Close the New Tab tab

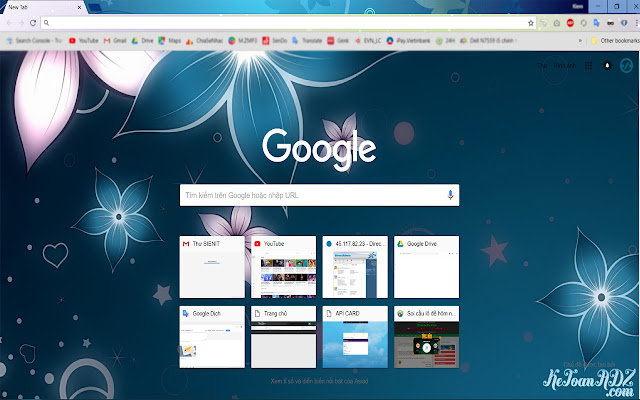[x=80, y=7]
